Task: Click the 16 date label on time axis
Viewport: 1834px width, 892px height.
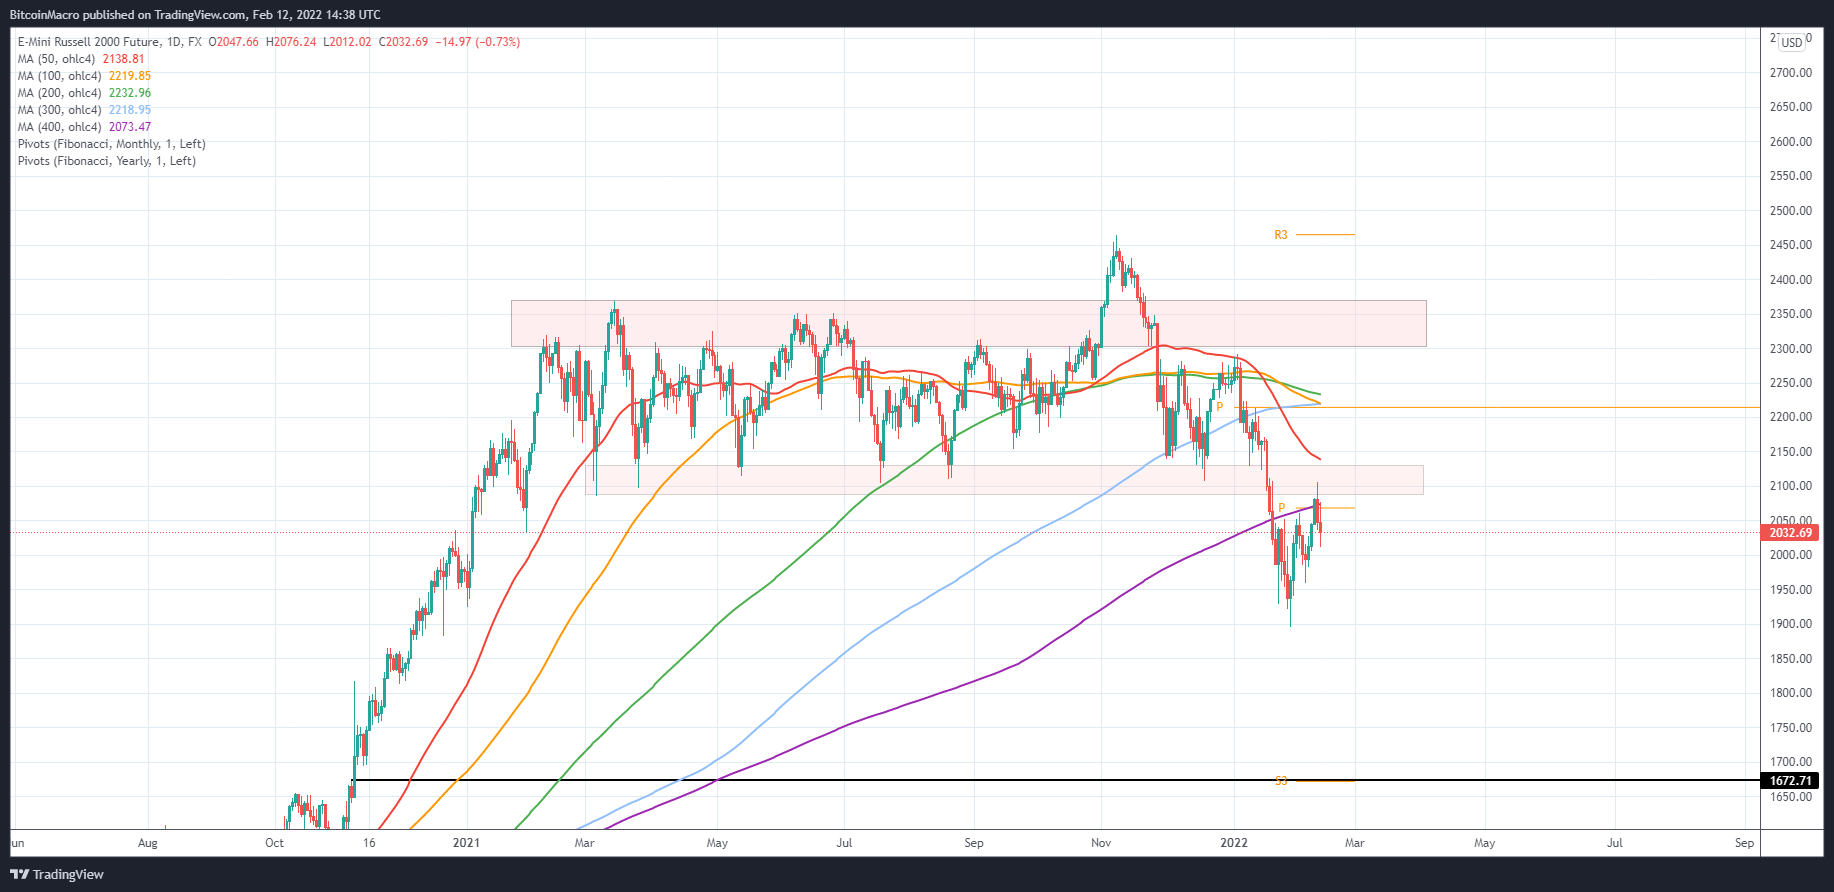Action: click(369, 843)
